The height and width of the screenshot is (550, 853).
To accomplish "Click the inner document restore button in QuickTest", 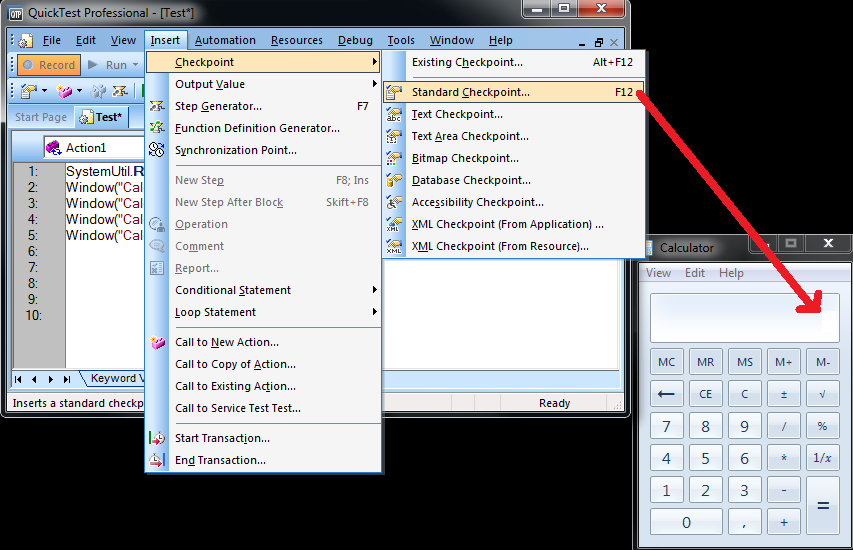I will click(599, 42).
